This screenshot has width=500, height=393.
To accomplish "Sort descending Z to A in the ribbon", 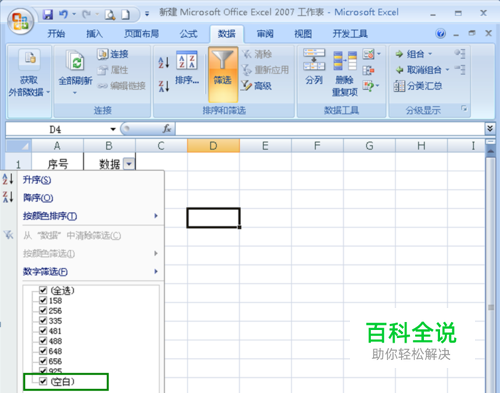I will (164, 86).
